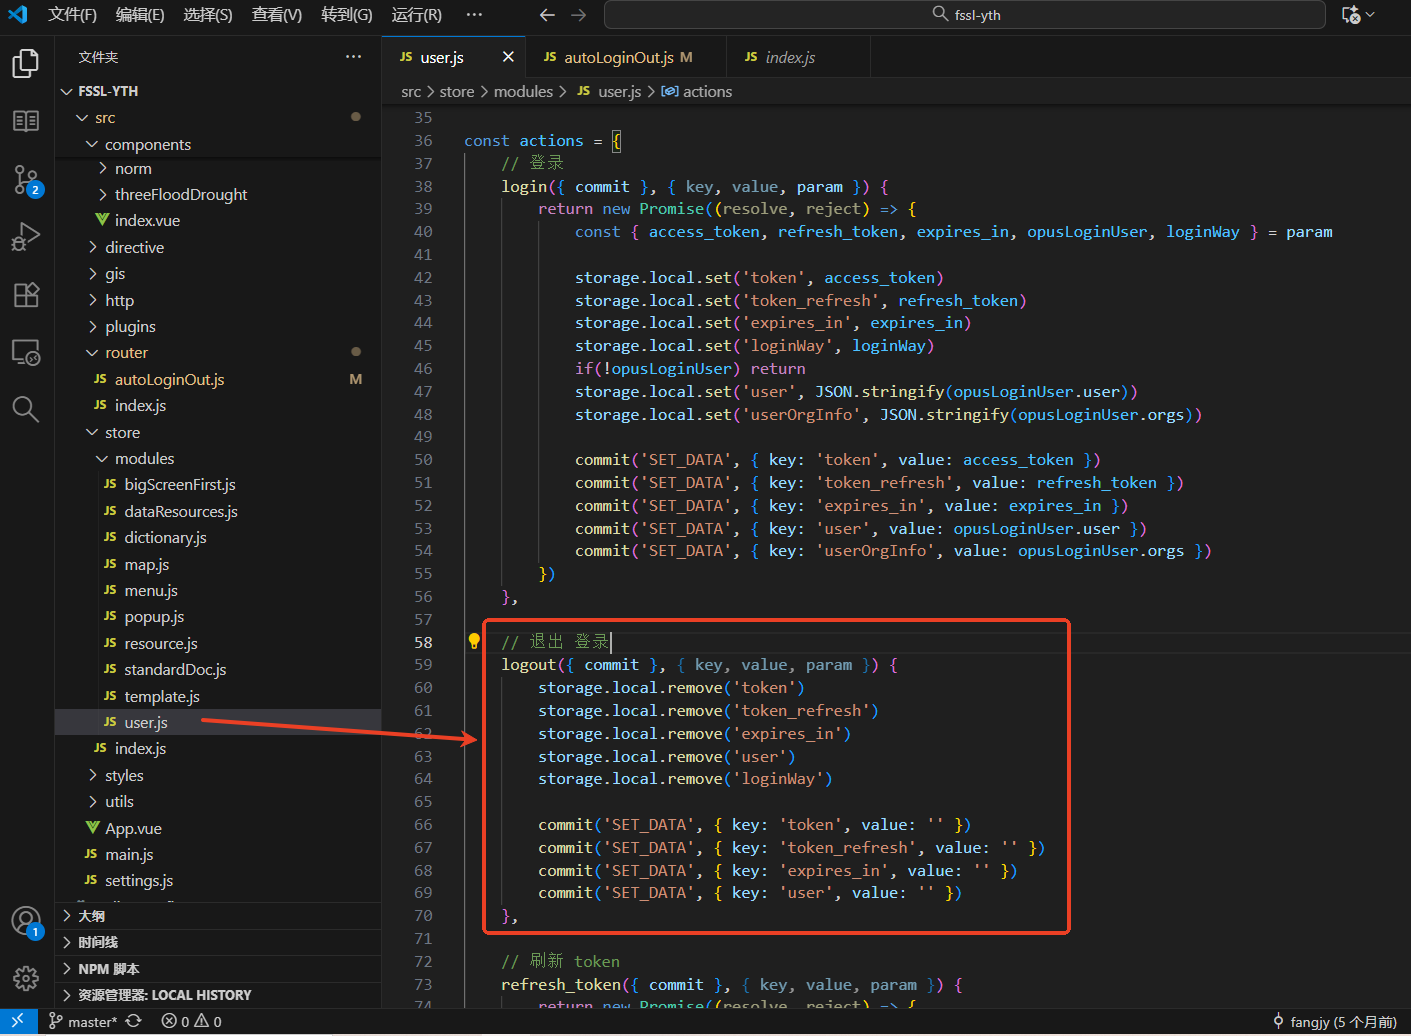The image size is (1411, 1036).
Task: Expand the LOCAL HISTORY section
Action: [218, 995]
